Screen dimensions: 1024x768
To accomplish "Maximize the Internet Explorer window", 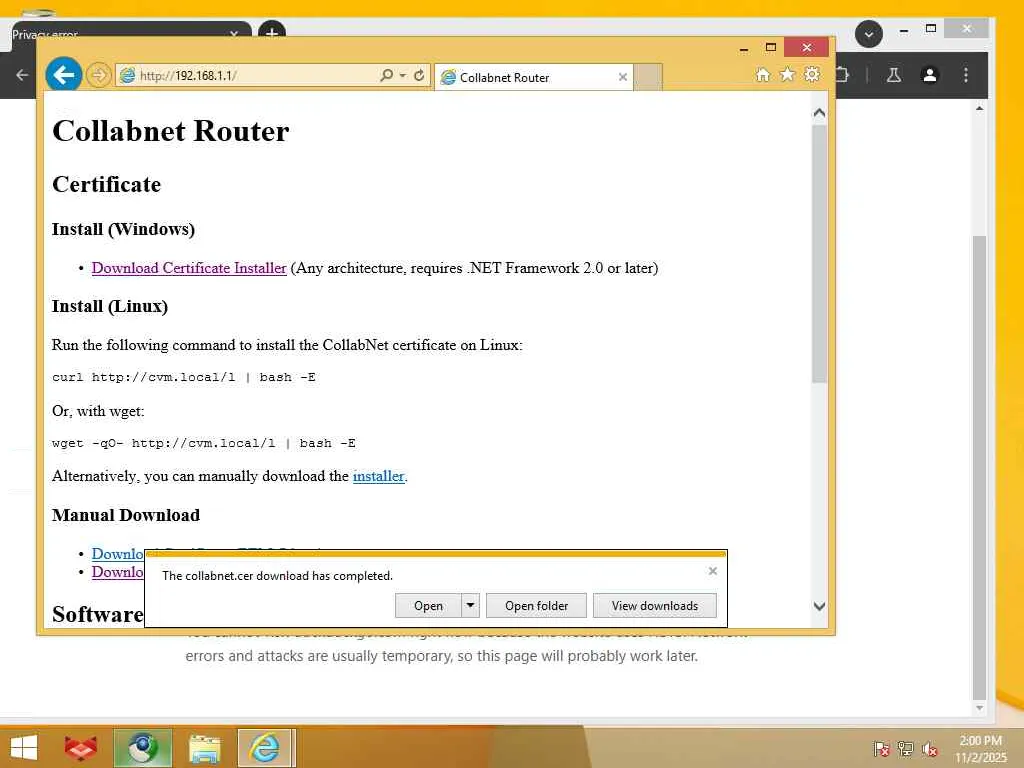I will [771, 48].
